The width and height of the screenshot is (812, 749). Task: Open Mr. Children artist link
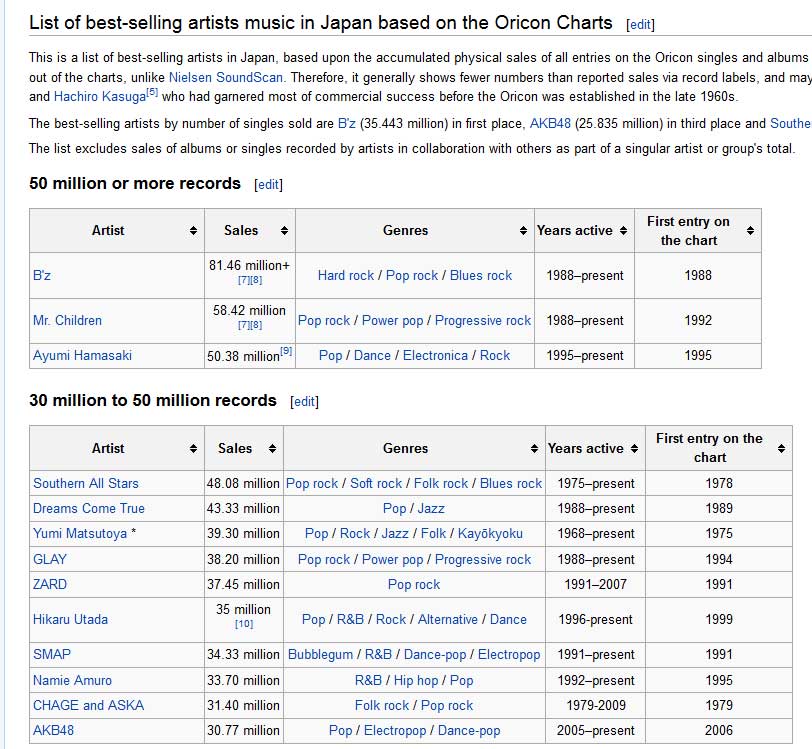click(67, 320)
